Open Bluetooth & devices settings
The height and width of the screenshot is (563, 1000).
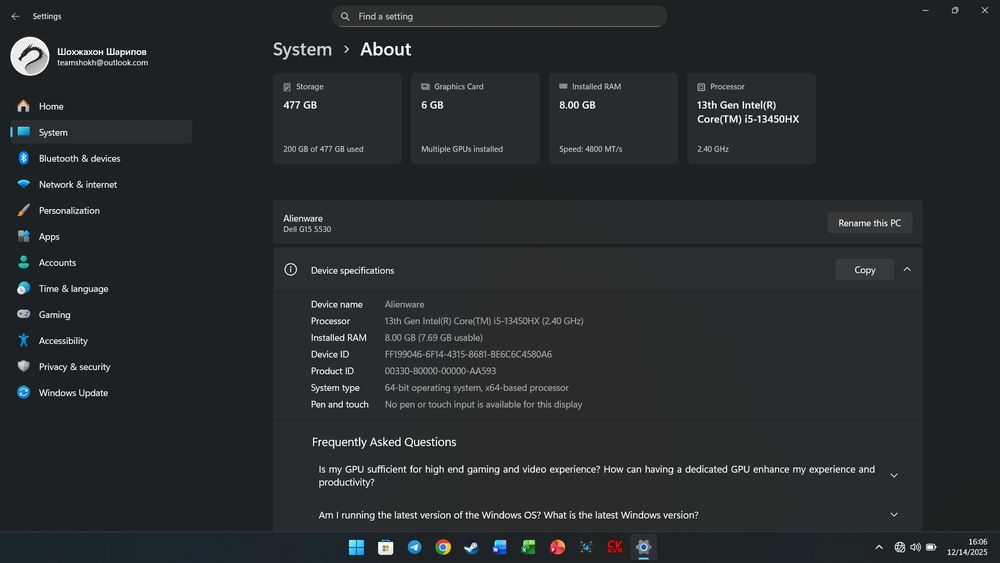coord(101,158)
